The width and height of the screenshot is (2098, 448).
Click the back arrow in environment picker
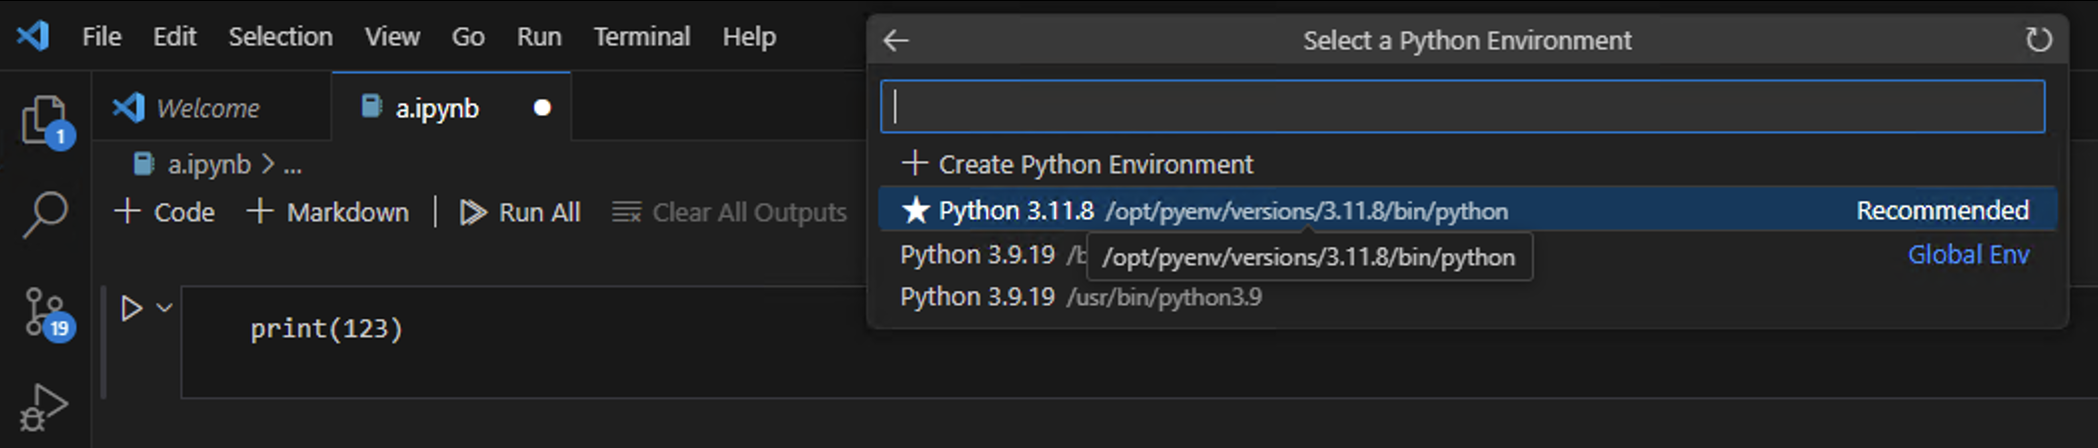coord(896,40)
